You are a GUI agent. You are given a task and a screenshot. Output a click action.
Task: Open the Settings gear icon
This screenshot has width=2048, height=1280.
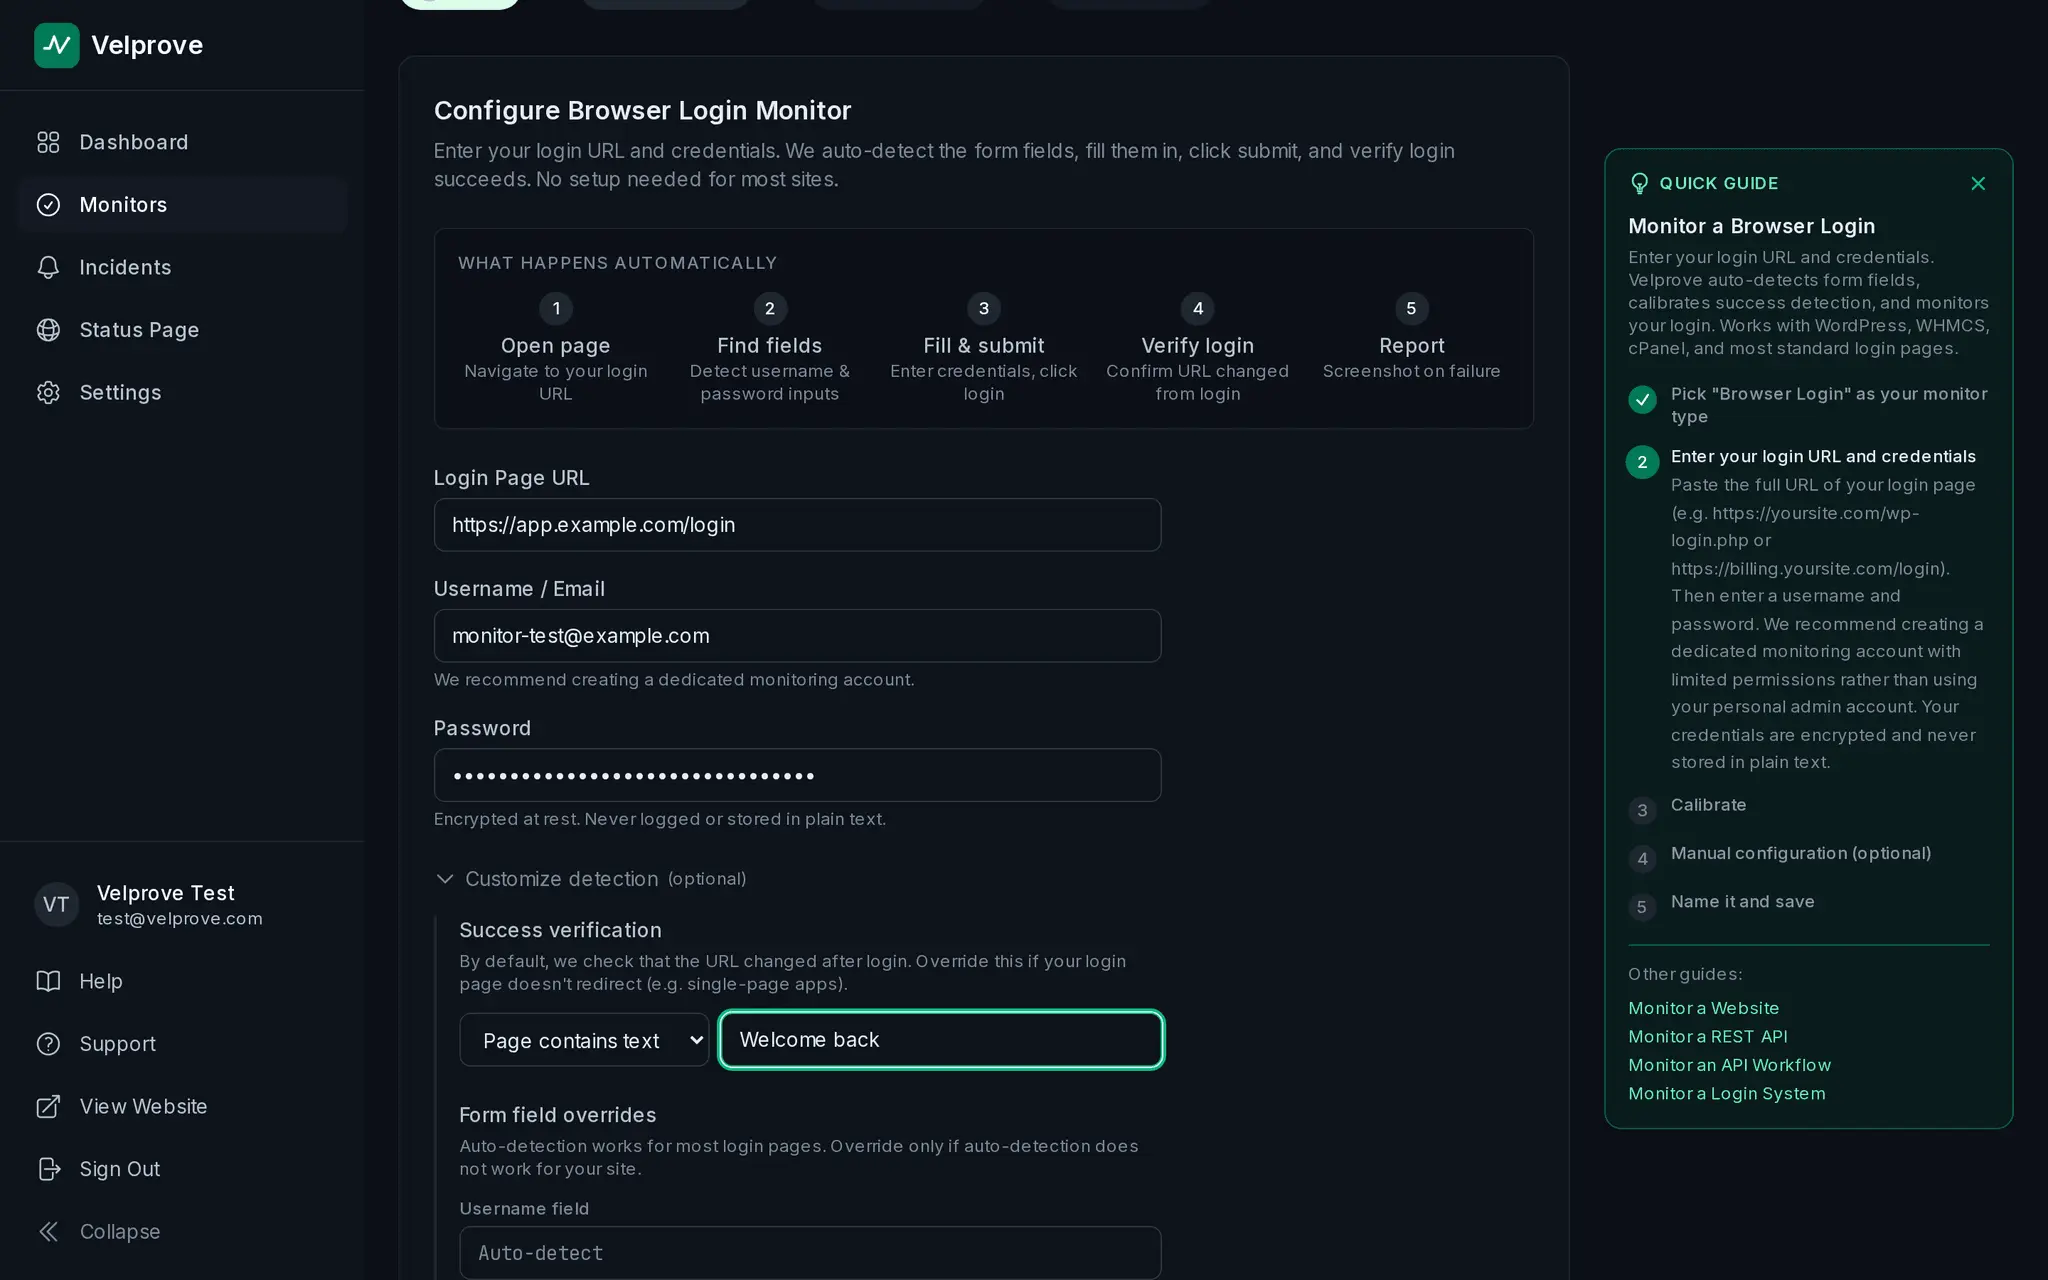[x=48, y=392]
